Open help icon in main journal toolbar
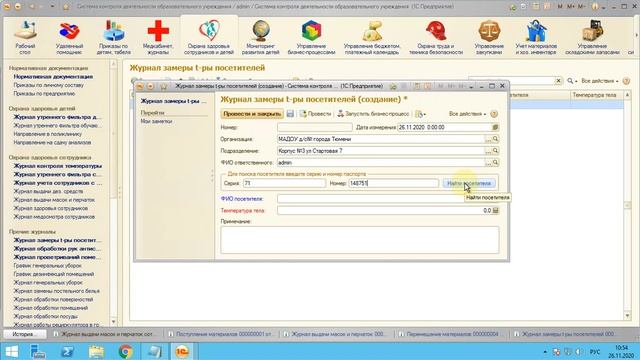The image size is (640, 360). pyautogui.click(x=627, y=81)
